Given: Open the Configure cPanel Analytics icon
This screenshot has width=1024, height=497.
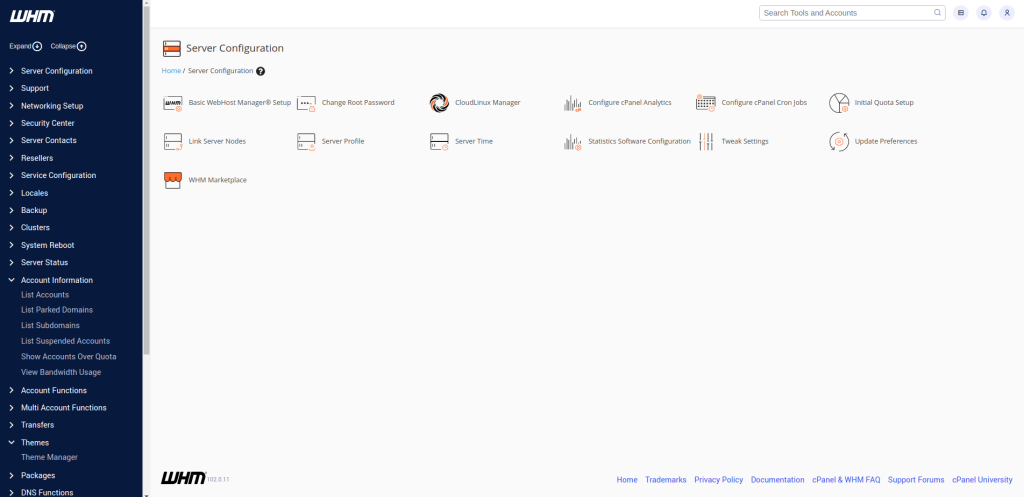Looking at the screenshot, I should [x=572, y=103].
